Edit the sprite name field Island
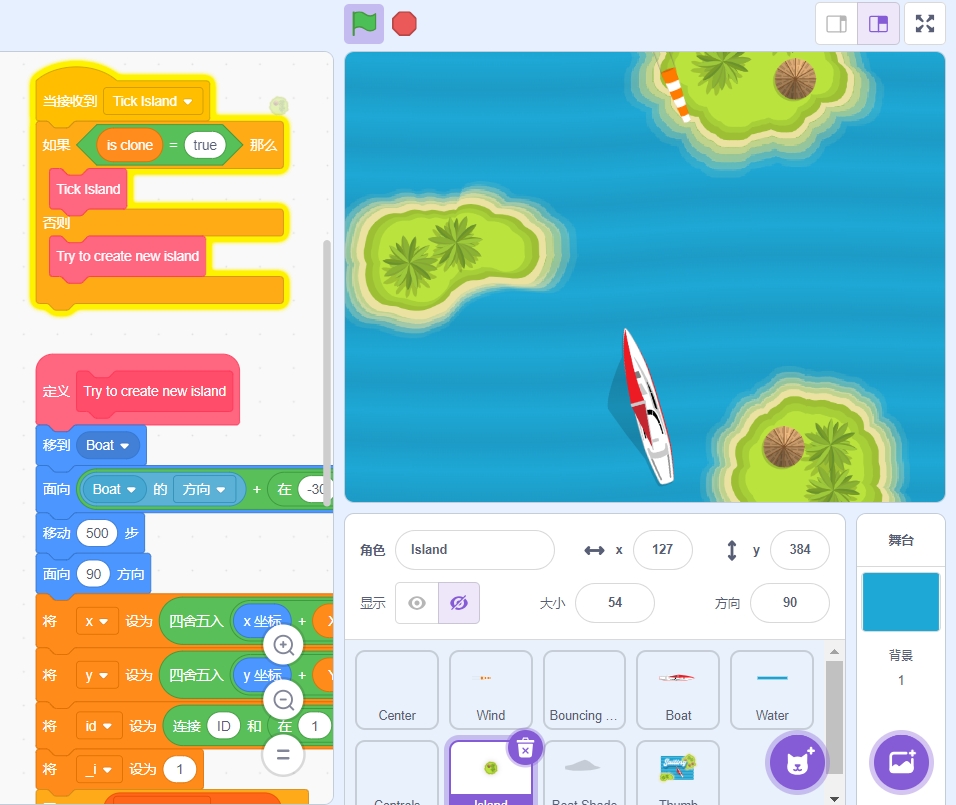Image resolution: width=956 pixels, height=805 pixels. [475, 549]
